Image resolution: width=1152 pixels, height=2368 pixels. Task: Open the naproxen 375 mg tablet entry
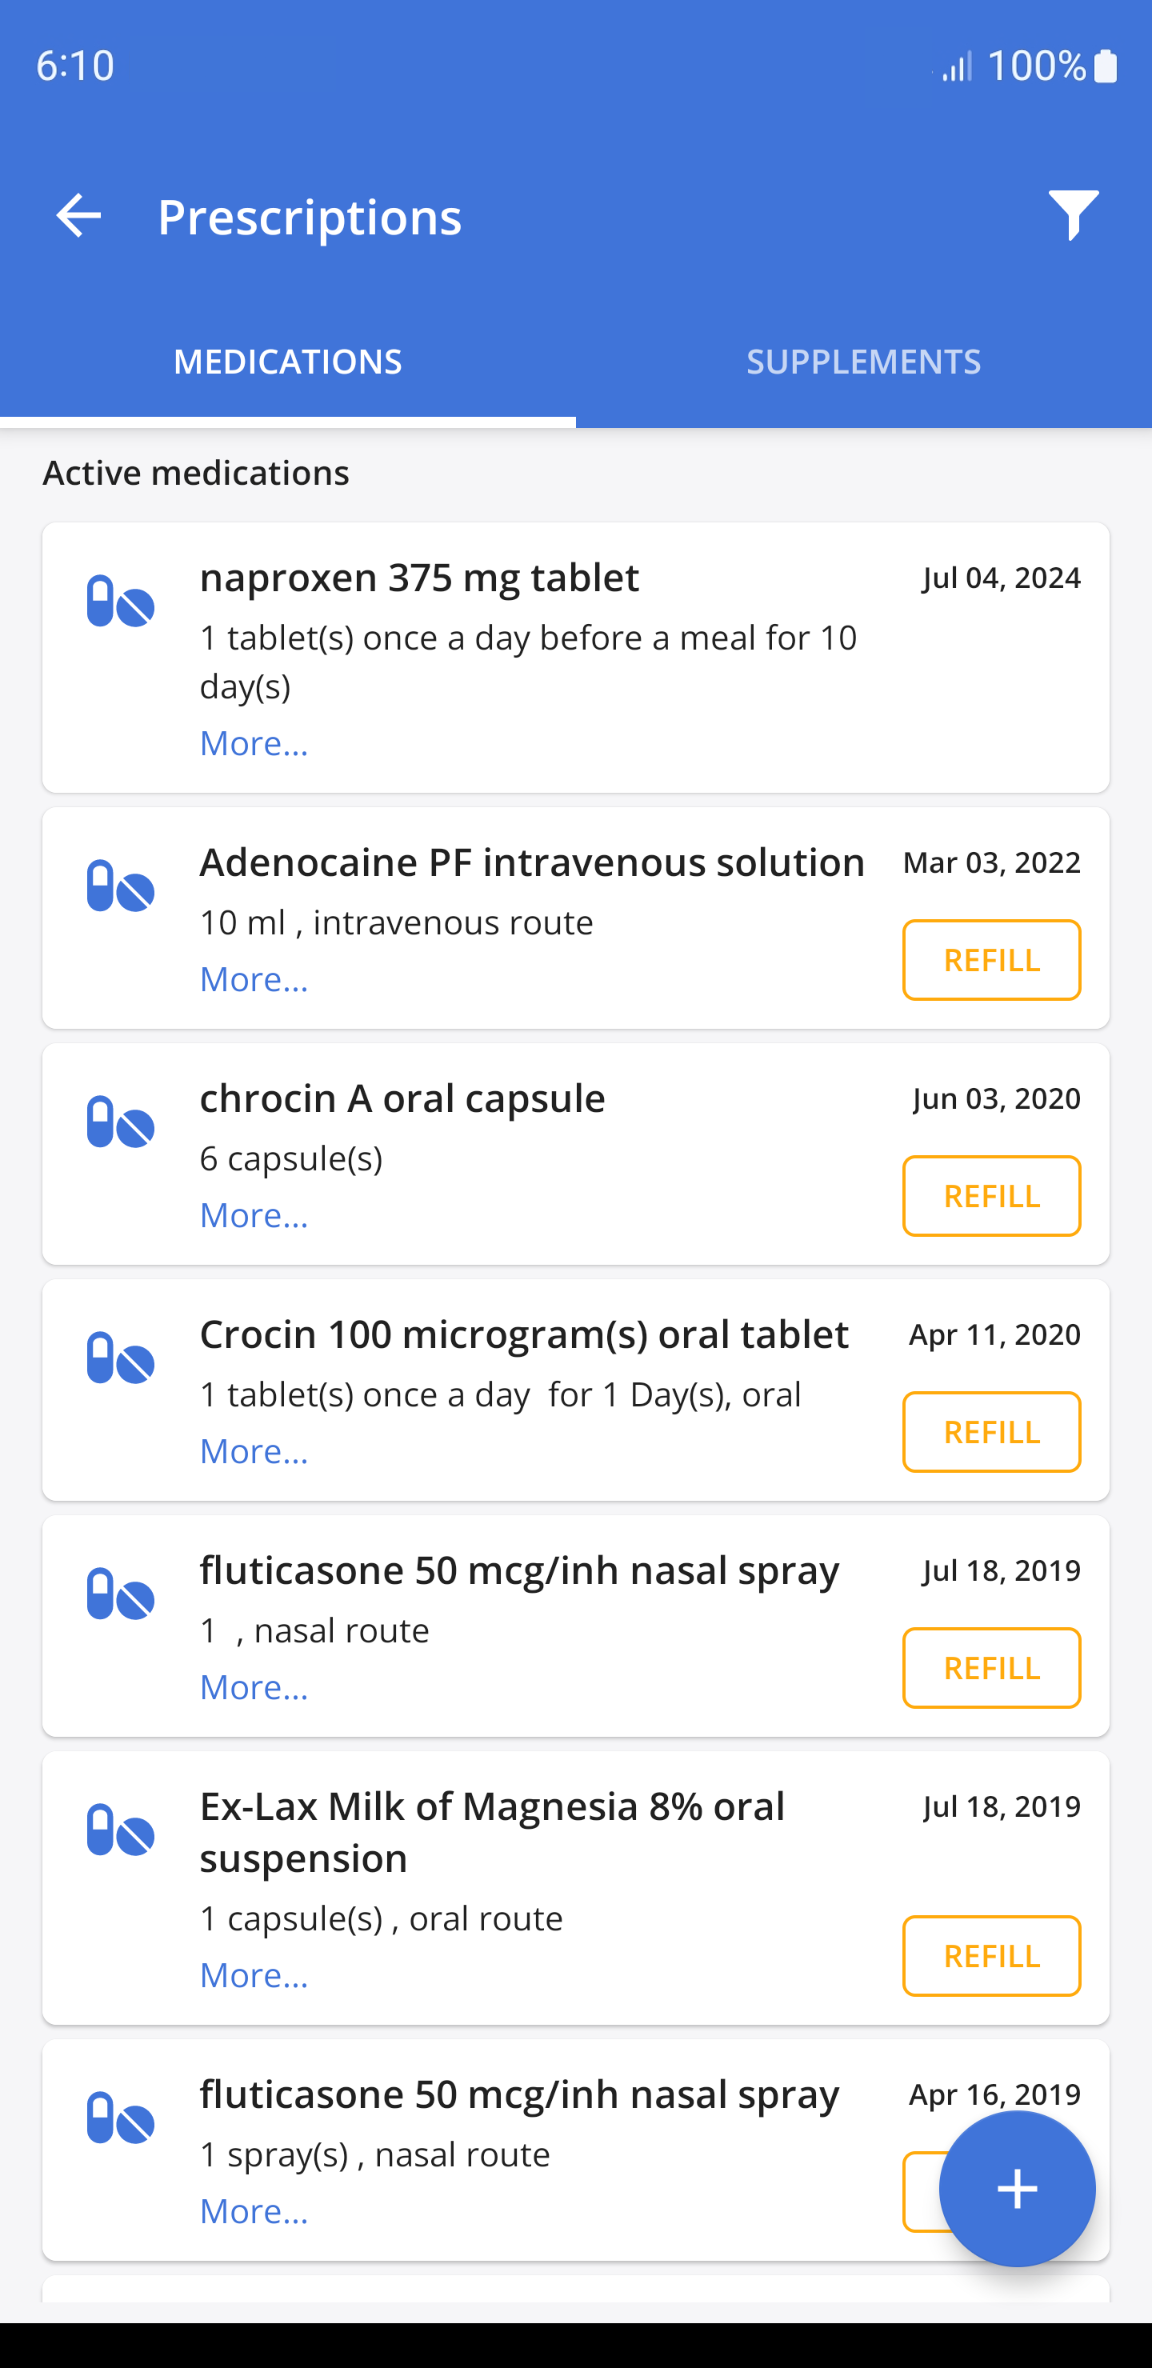pos(419,578)
